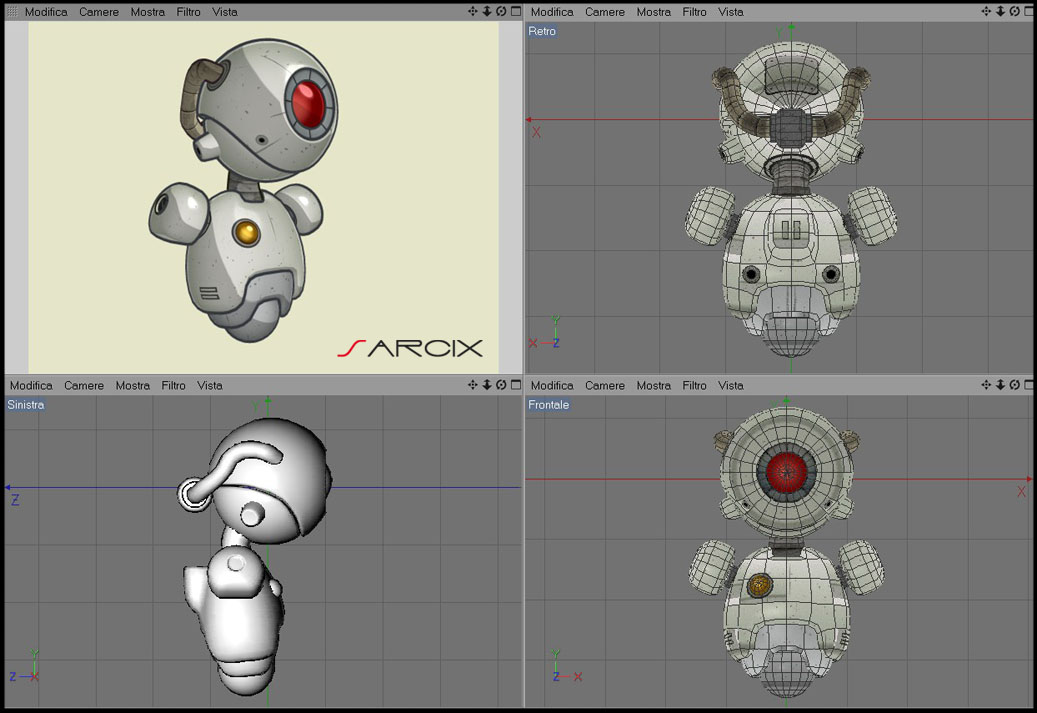Image resolution: width=1037 pixels, height=713 pixels.
Task: Toggle maximize icon of the Retro viewport
Action: click(x=1029, y=11)
